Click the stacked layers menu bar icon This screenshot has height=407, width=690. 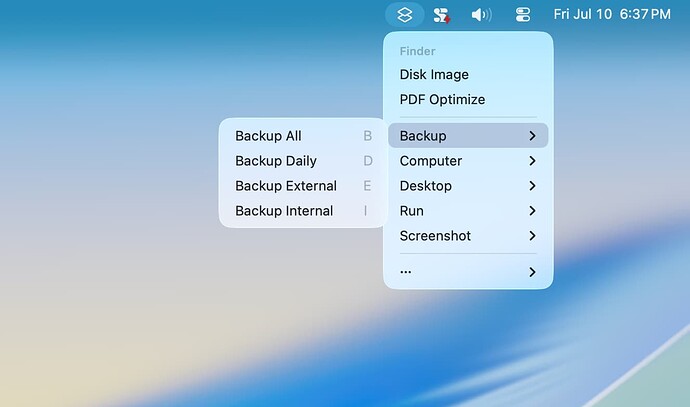pyautogui.click(x=404, y=15)
